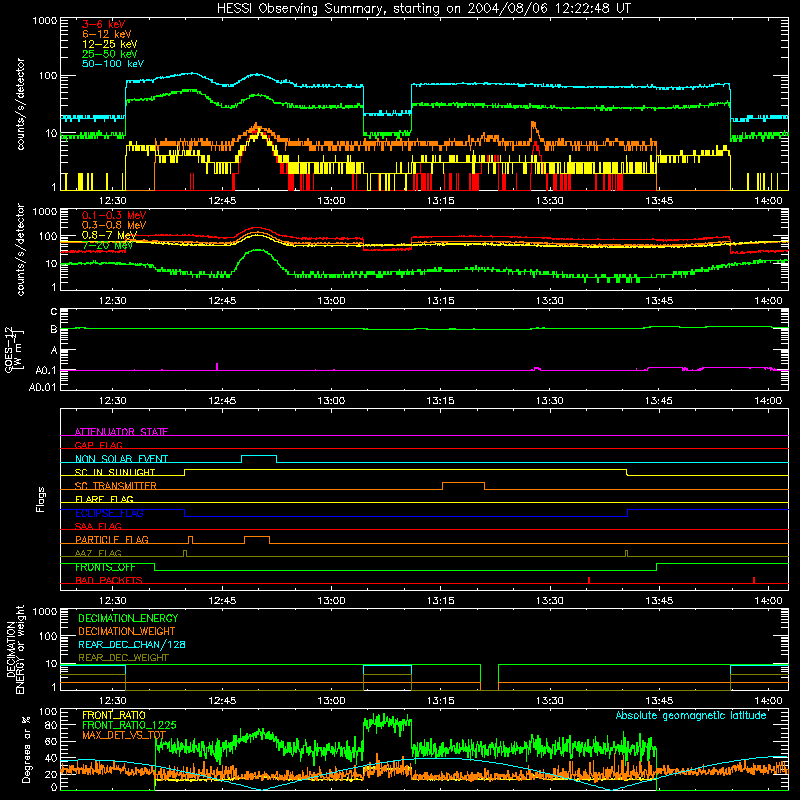Click the yellow 0.8-7 MeV legend label
The image size is (800, 800).
point(109,235)
